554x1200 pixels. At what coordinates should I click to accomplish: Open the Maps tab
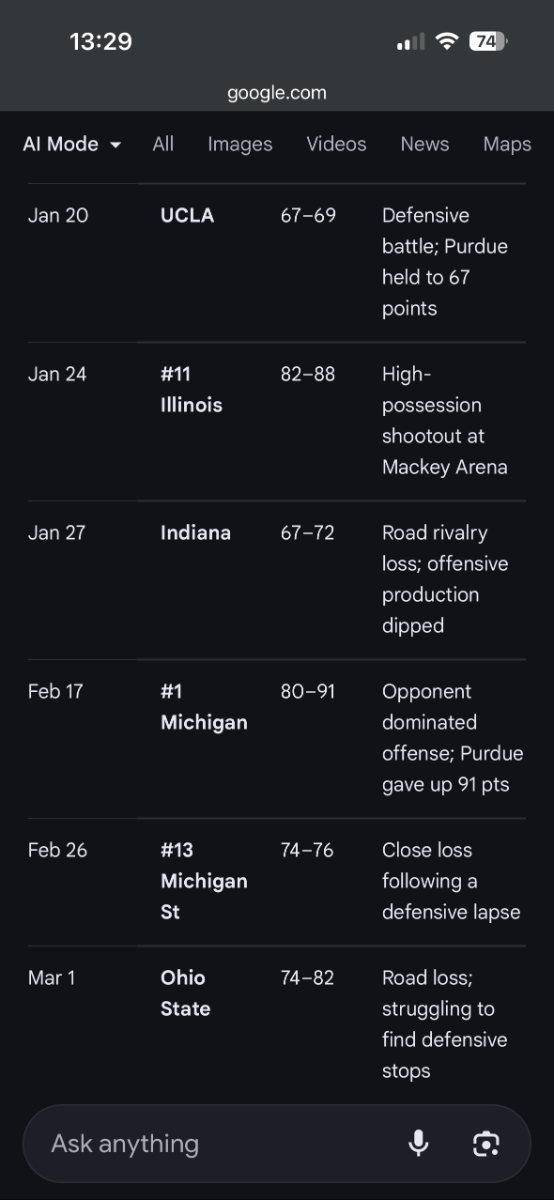click(507, 144)
